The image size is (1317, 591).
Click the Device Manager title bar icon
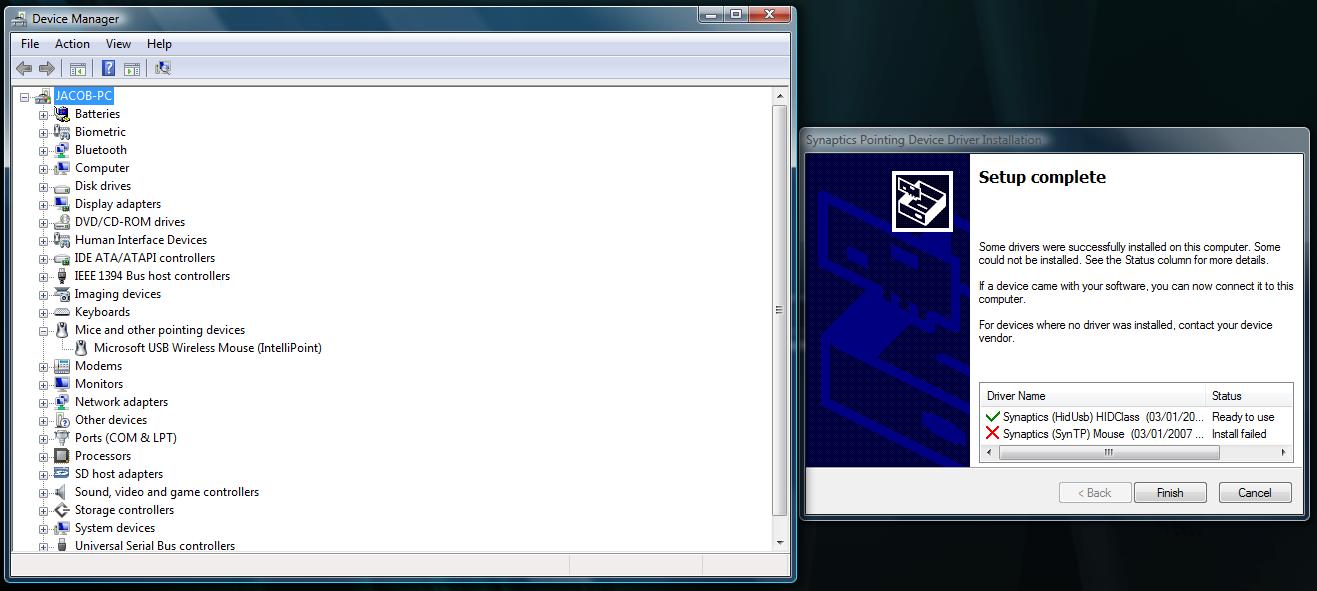tap(21, 18)
